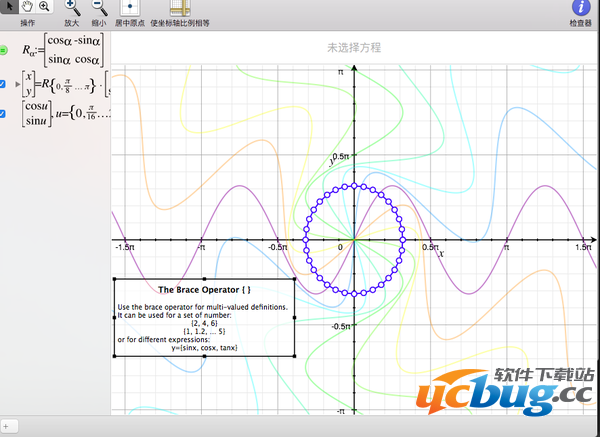Add a new equation with plus button

(8, 426)
